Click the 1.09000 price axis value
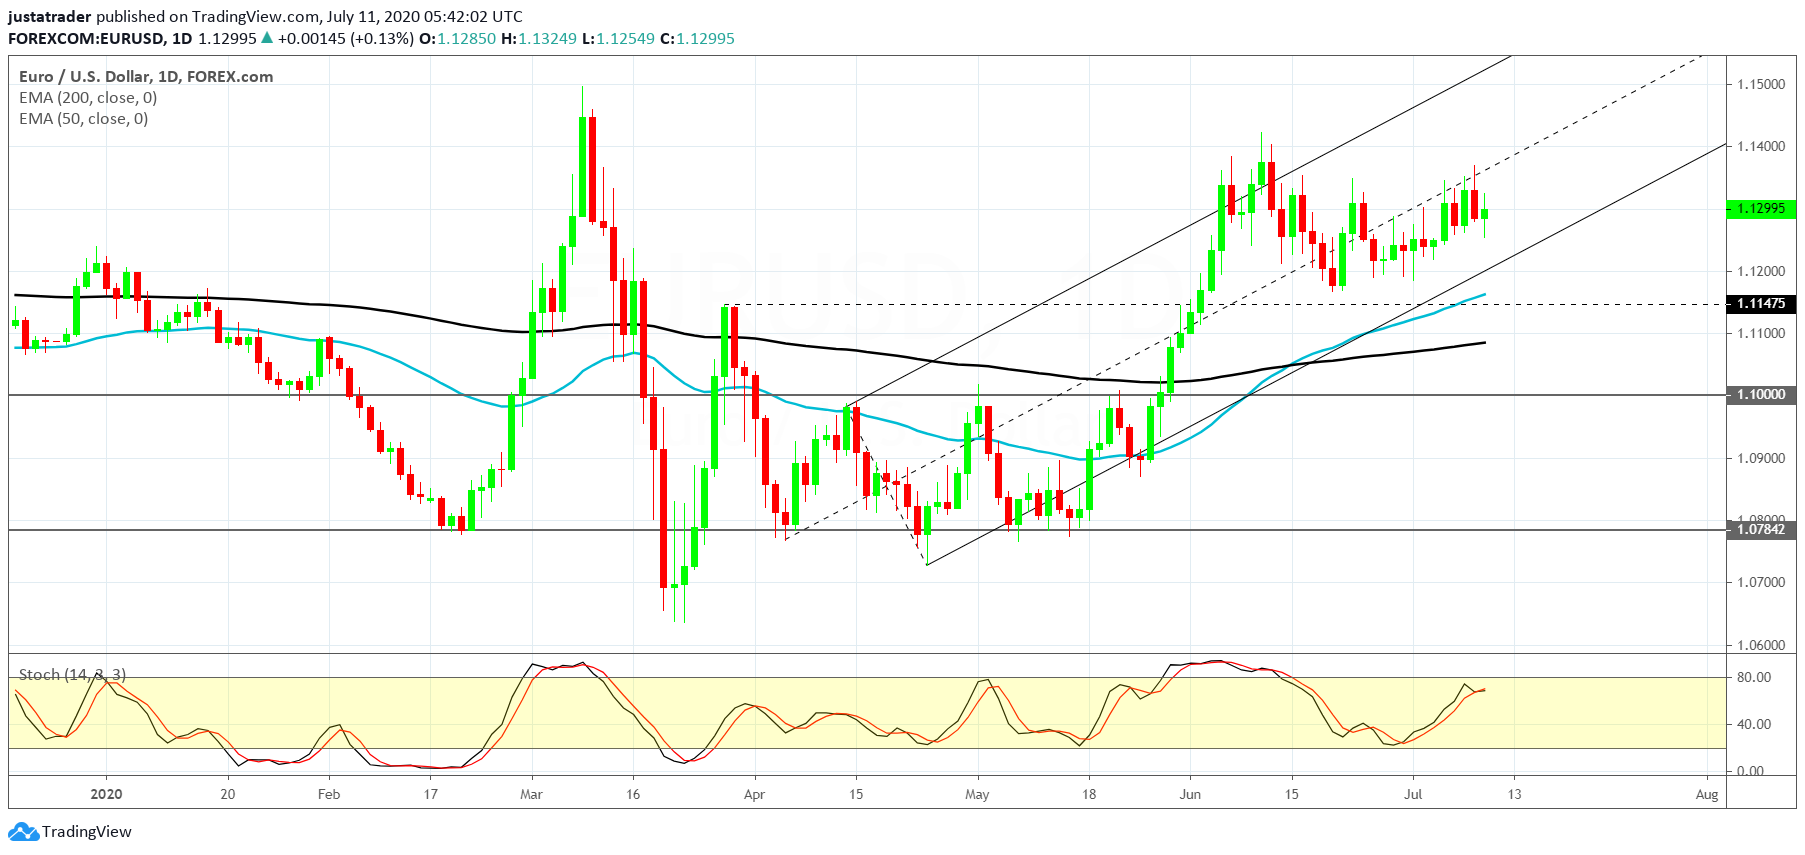The width and height of the screenshot is (1805, 855). (1761, 458)
